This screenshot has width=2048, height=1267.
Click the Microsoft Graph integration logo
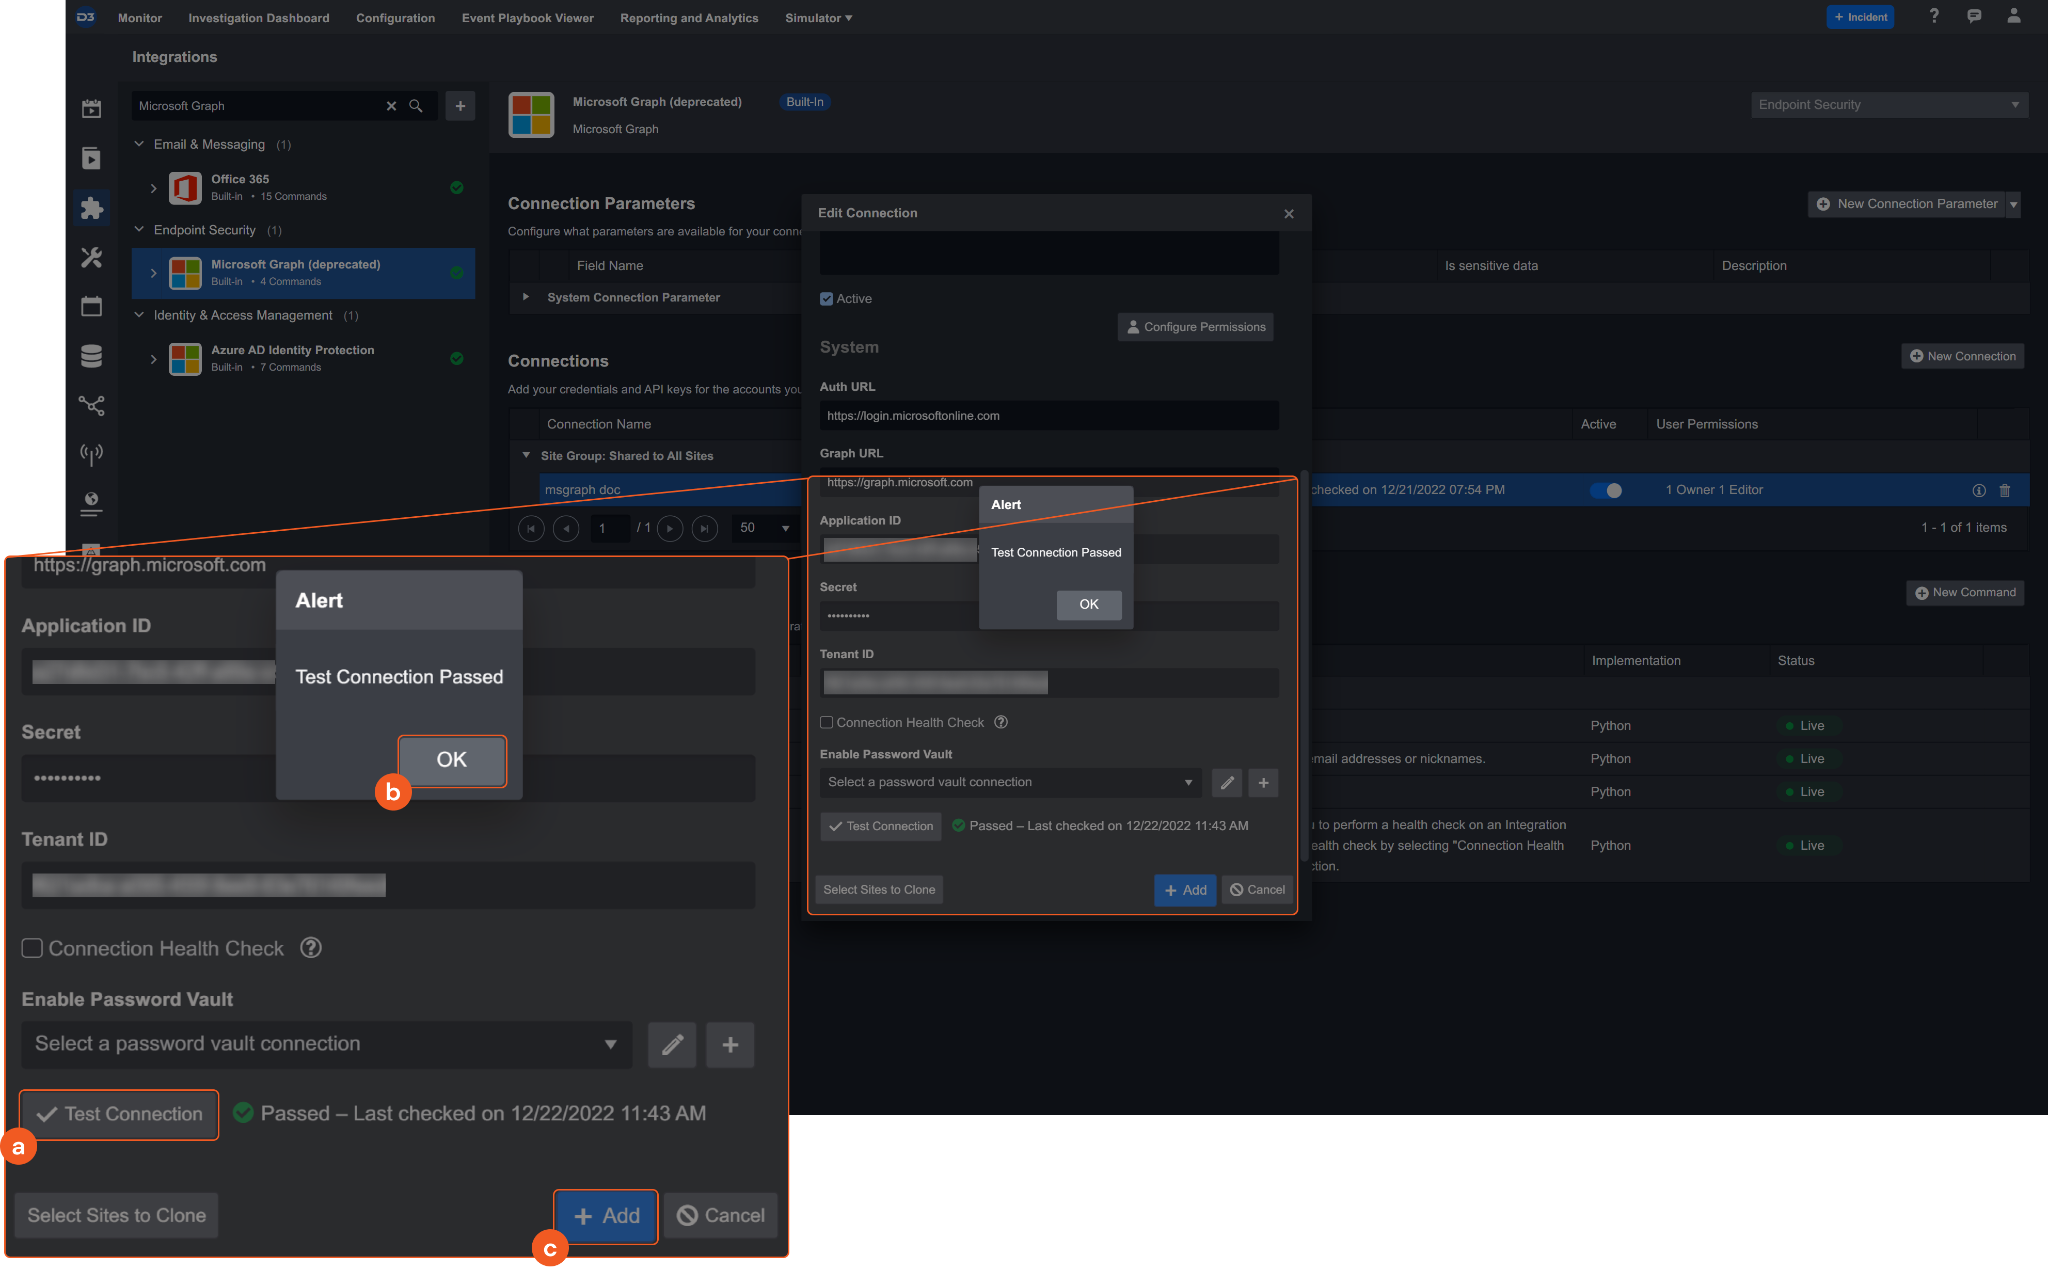[x=531, y=115]
